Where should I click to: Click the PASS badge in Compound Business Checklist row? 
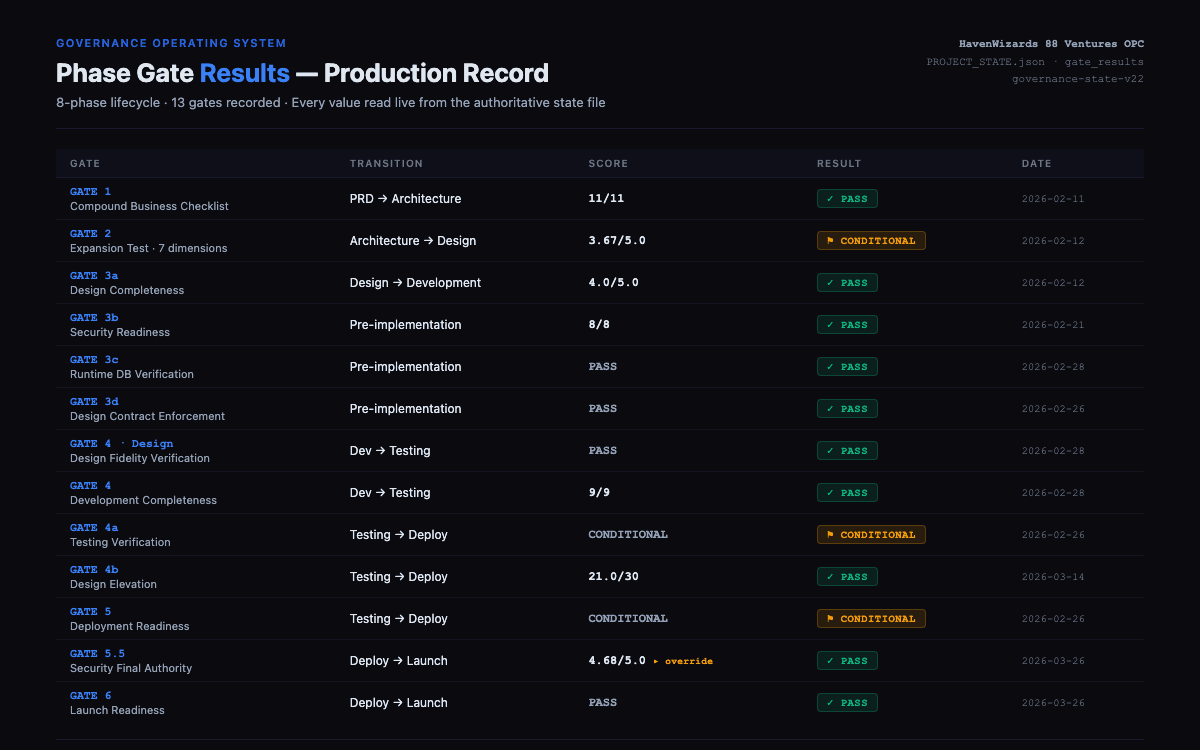coord(847,199)
